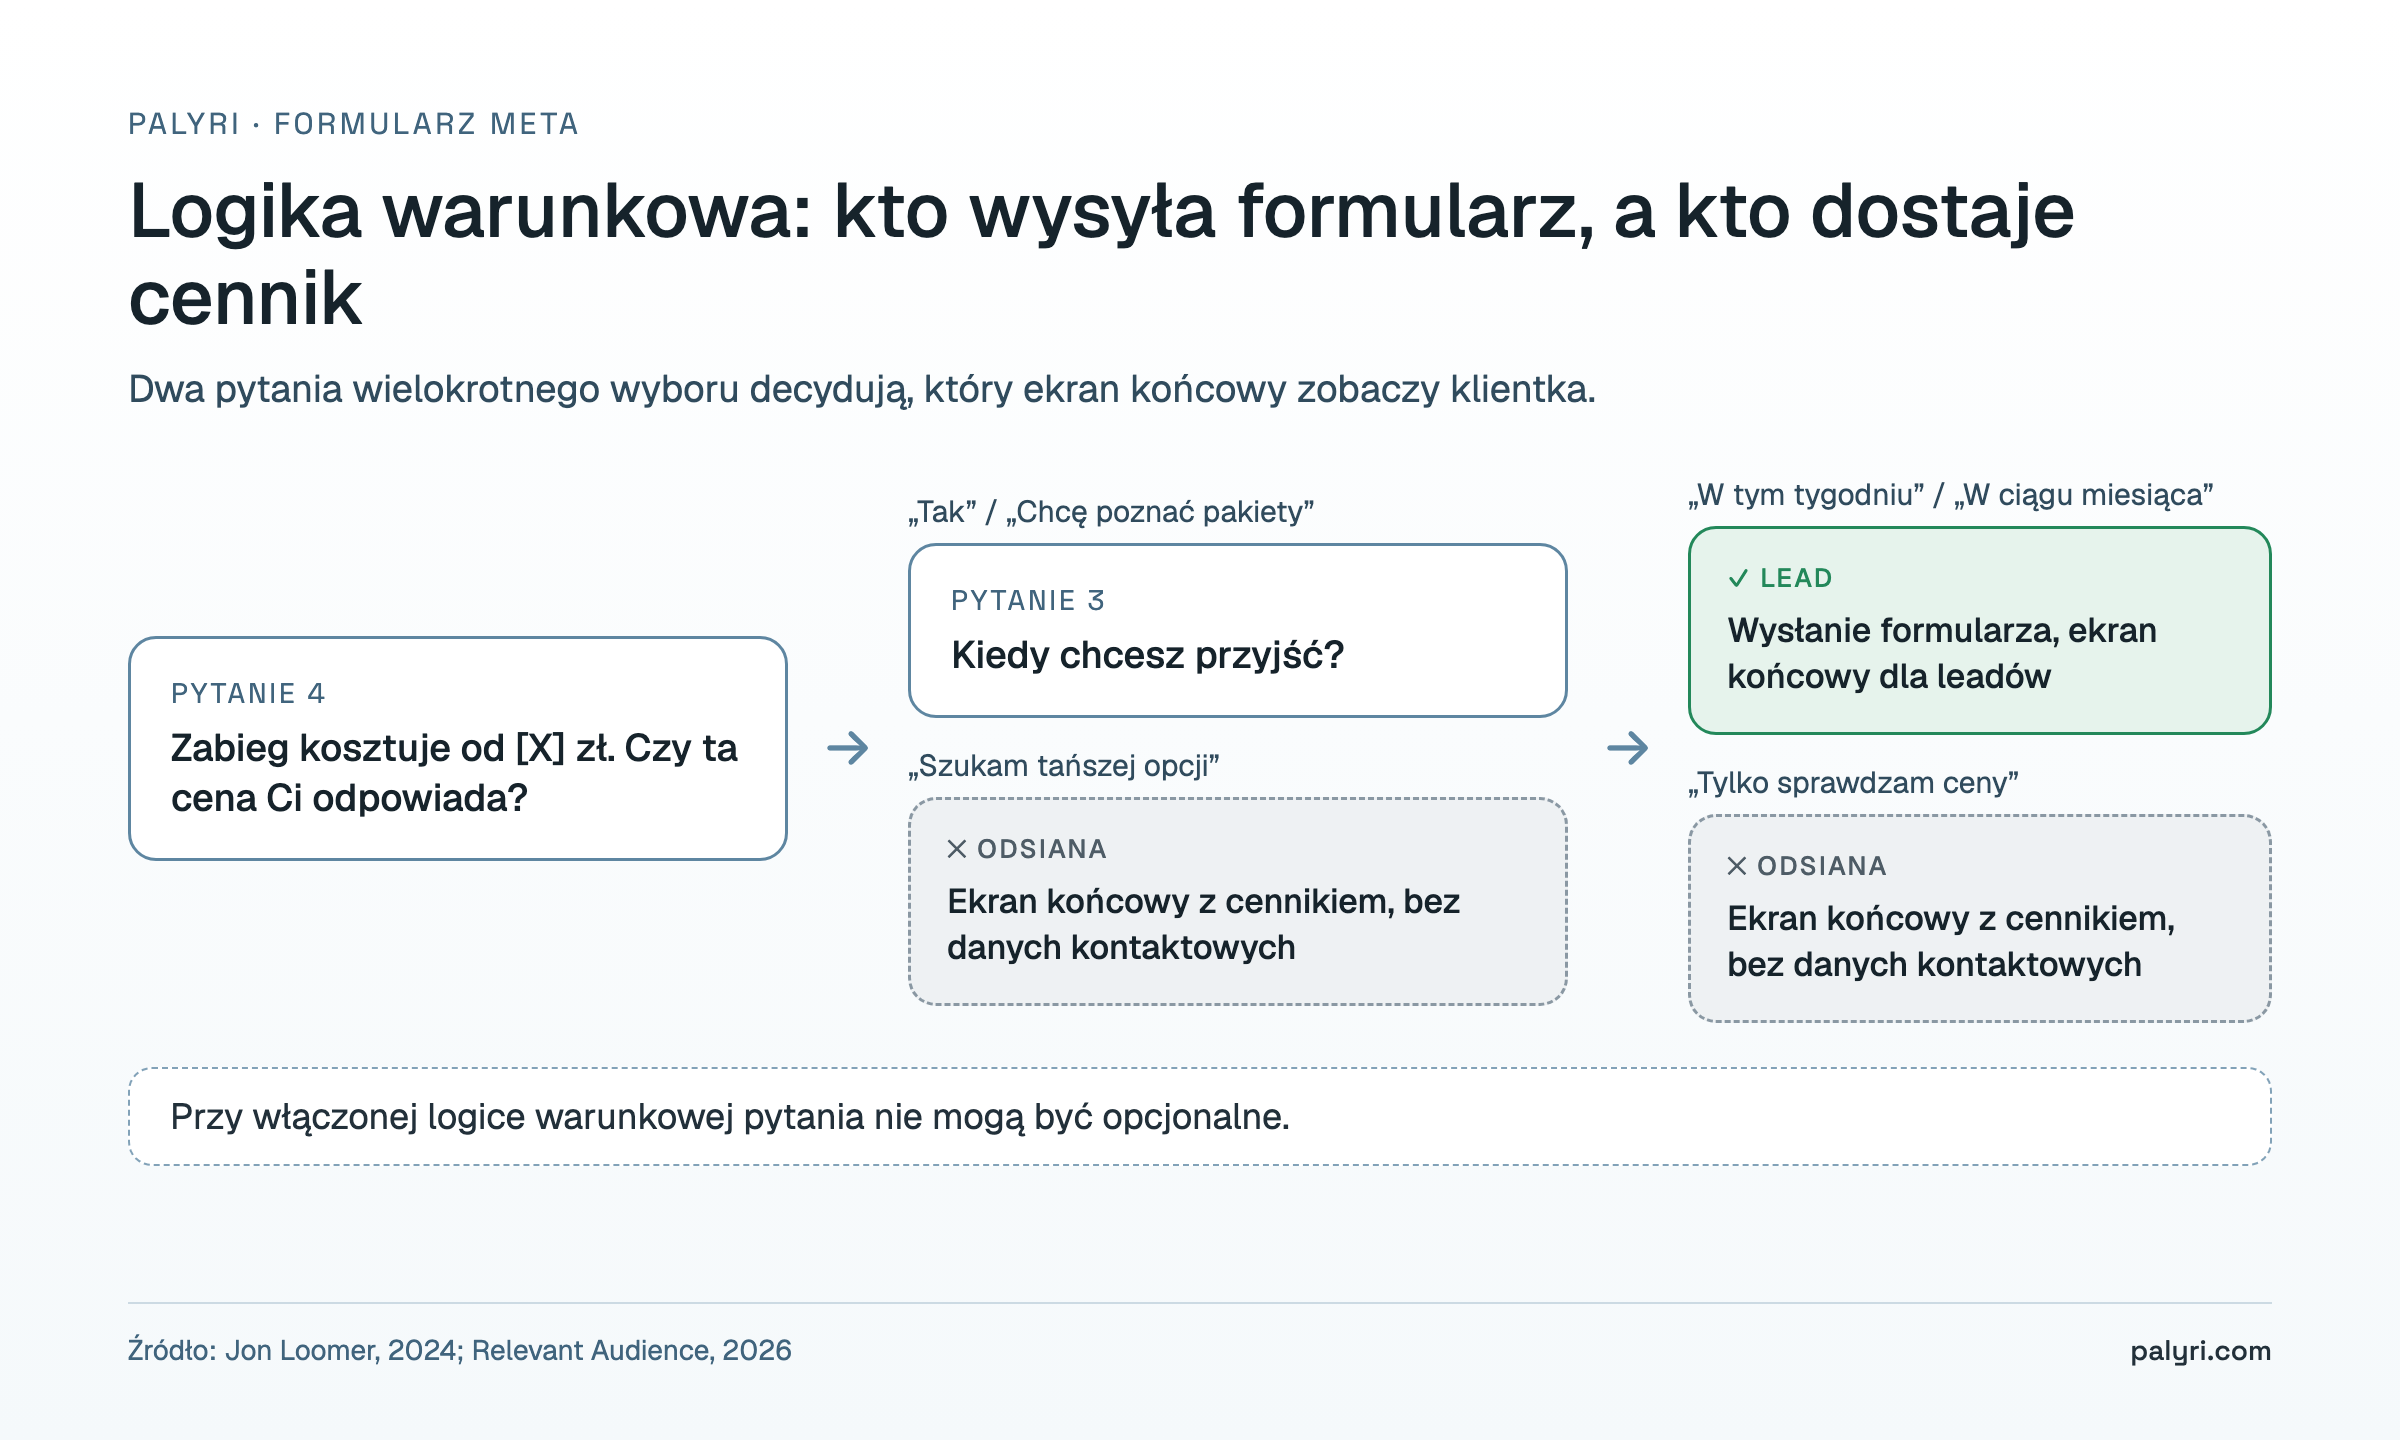Select the "PYTANIE 4" question card
This screenshot has height=1440, width=2400.
pos(458,748)
